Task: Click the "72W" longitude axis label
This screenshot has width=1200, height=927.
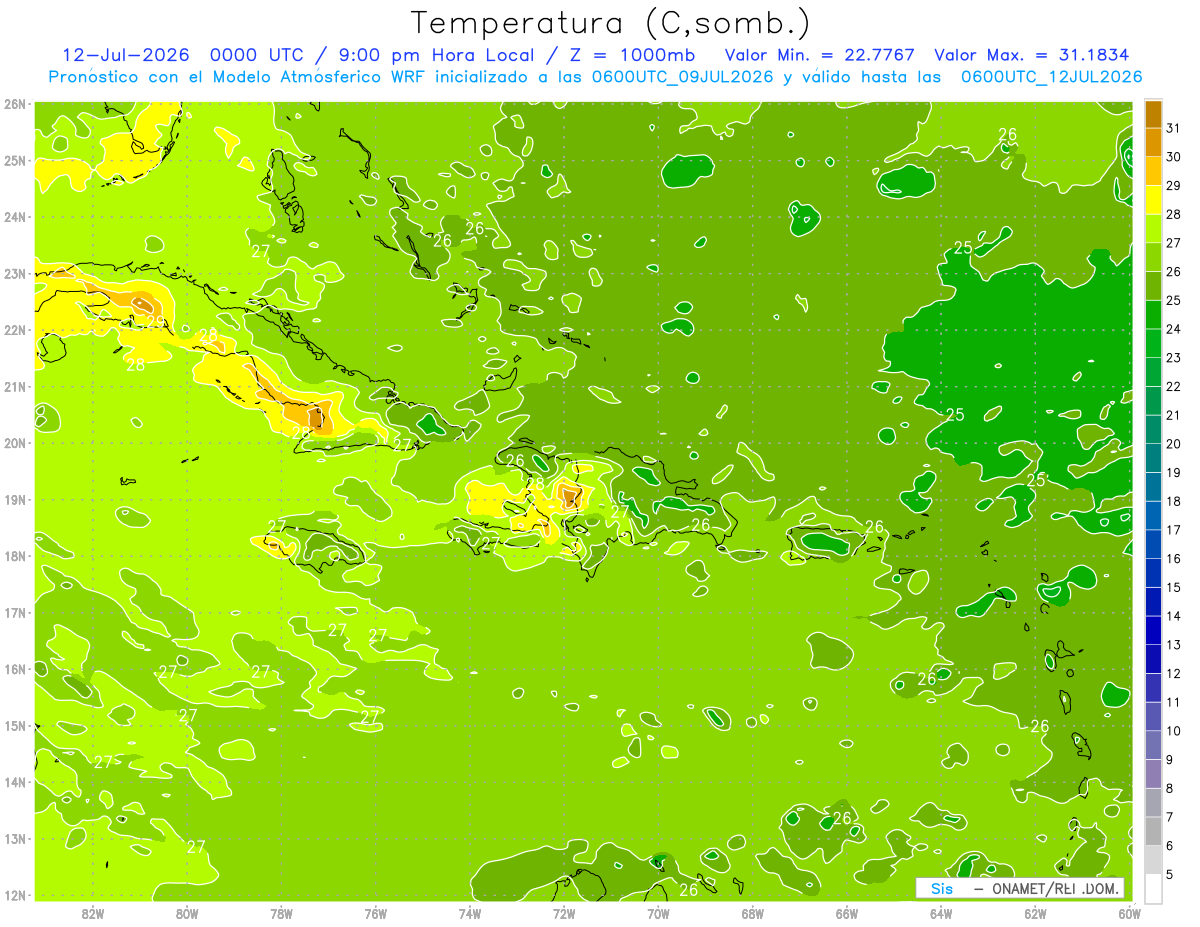Action: tap(564, 913)
